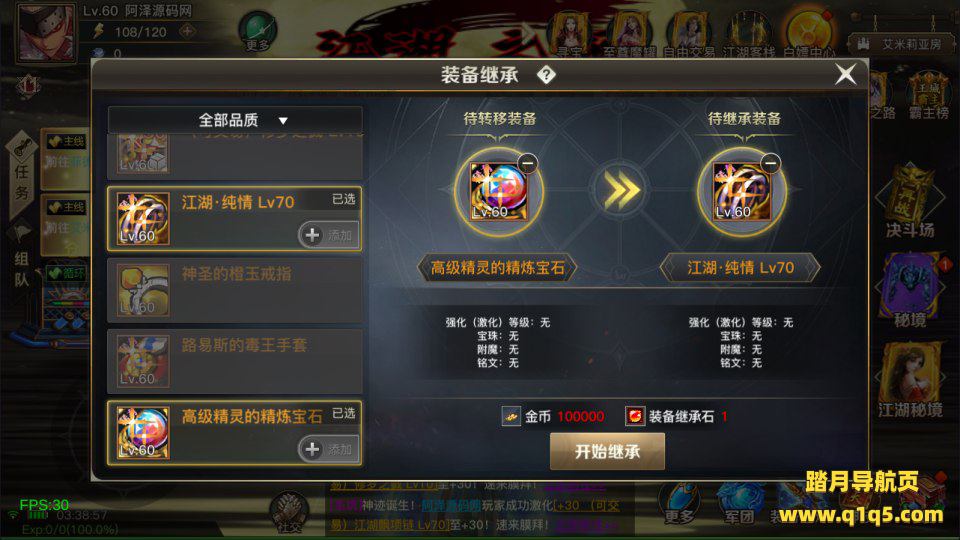Image resolution: width=960 pixels, height=540 pixels.
Task: Select 神圣的橙玉戒指 in equipment list
Action: (235, 290)
